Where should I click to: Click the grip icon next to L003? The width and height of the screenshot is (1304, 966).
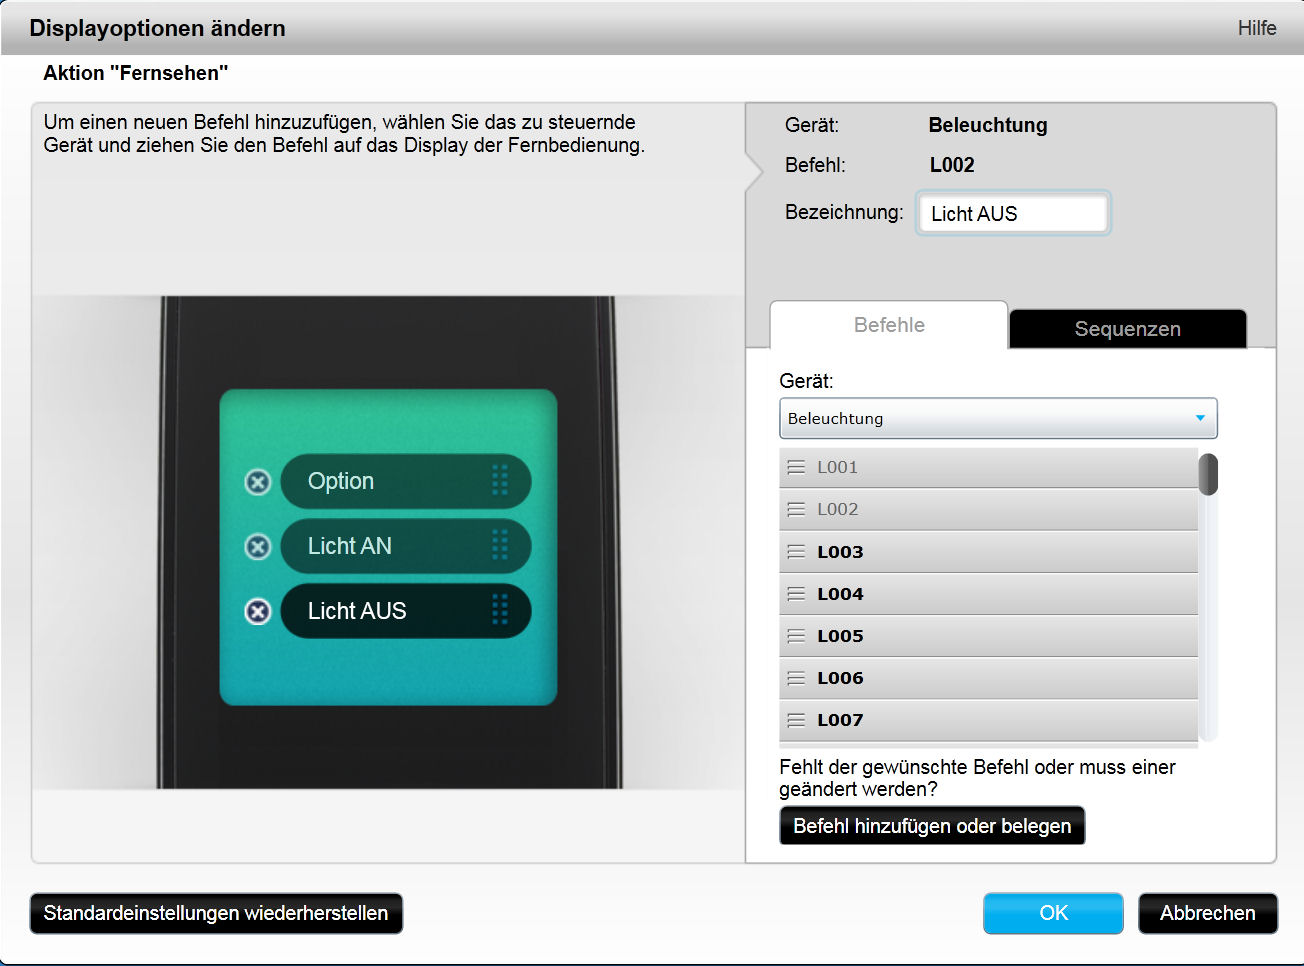(796, 552)
